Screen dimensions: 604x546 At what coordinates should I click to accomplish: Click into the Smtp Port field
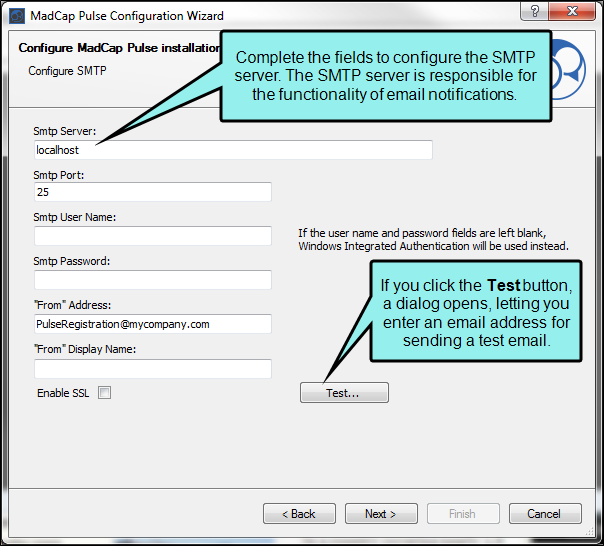click(153, 192)
